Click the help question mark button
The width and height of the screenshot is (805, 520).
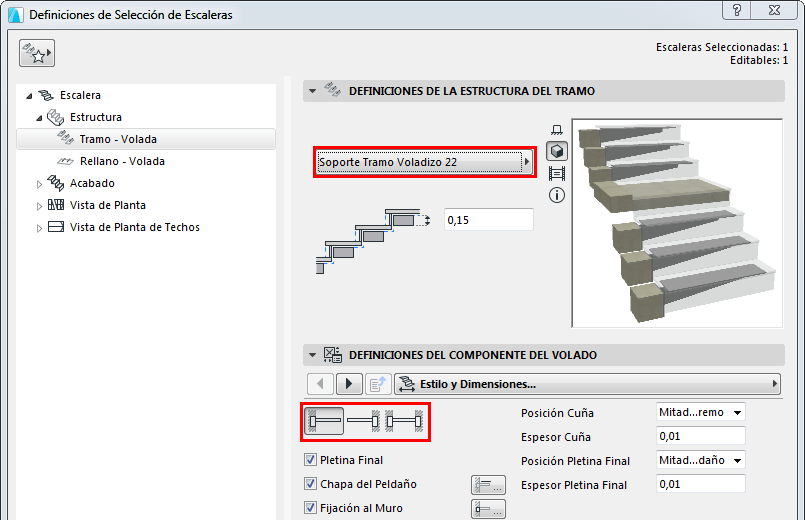pos(737,10)
